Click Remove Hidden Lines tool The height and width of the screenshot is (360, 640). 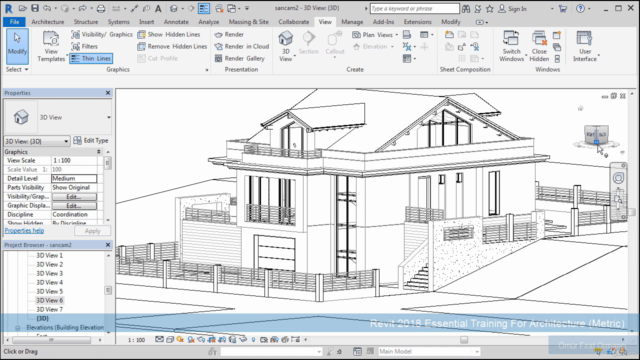[172, 47]
